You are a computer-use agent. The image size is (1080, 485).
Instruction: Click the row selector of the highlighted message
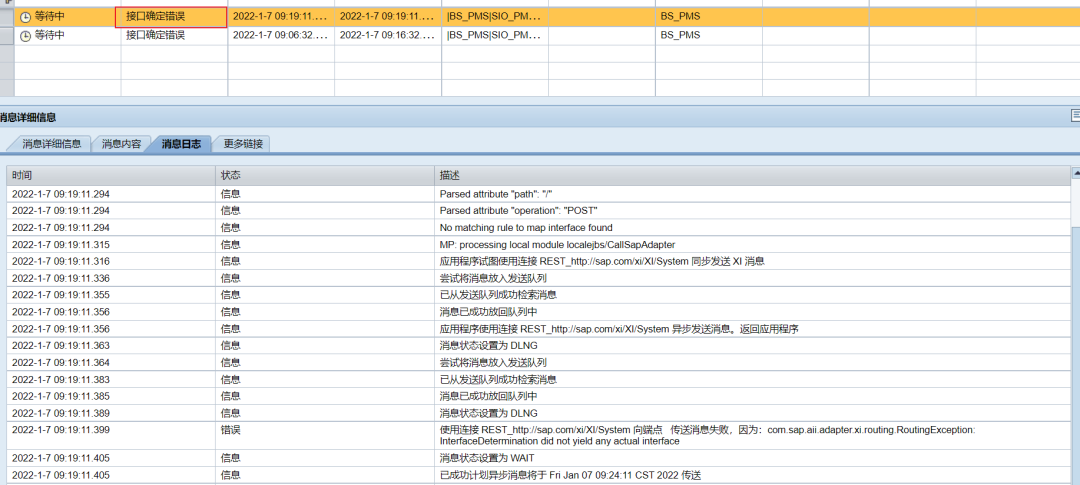[7, 17]
